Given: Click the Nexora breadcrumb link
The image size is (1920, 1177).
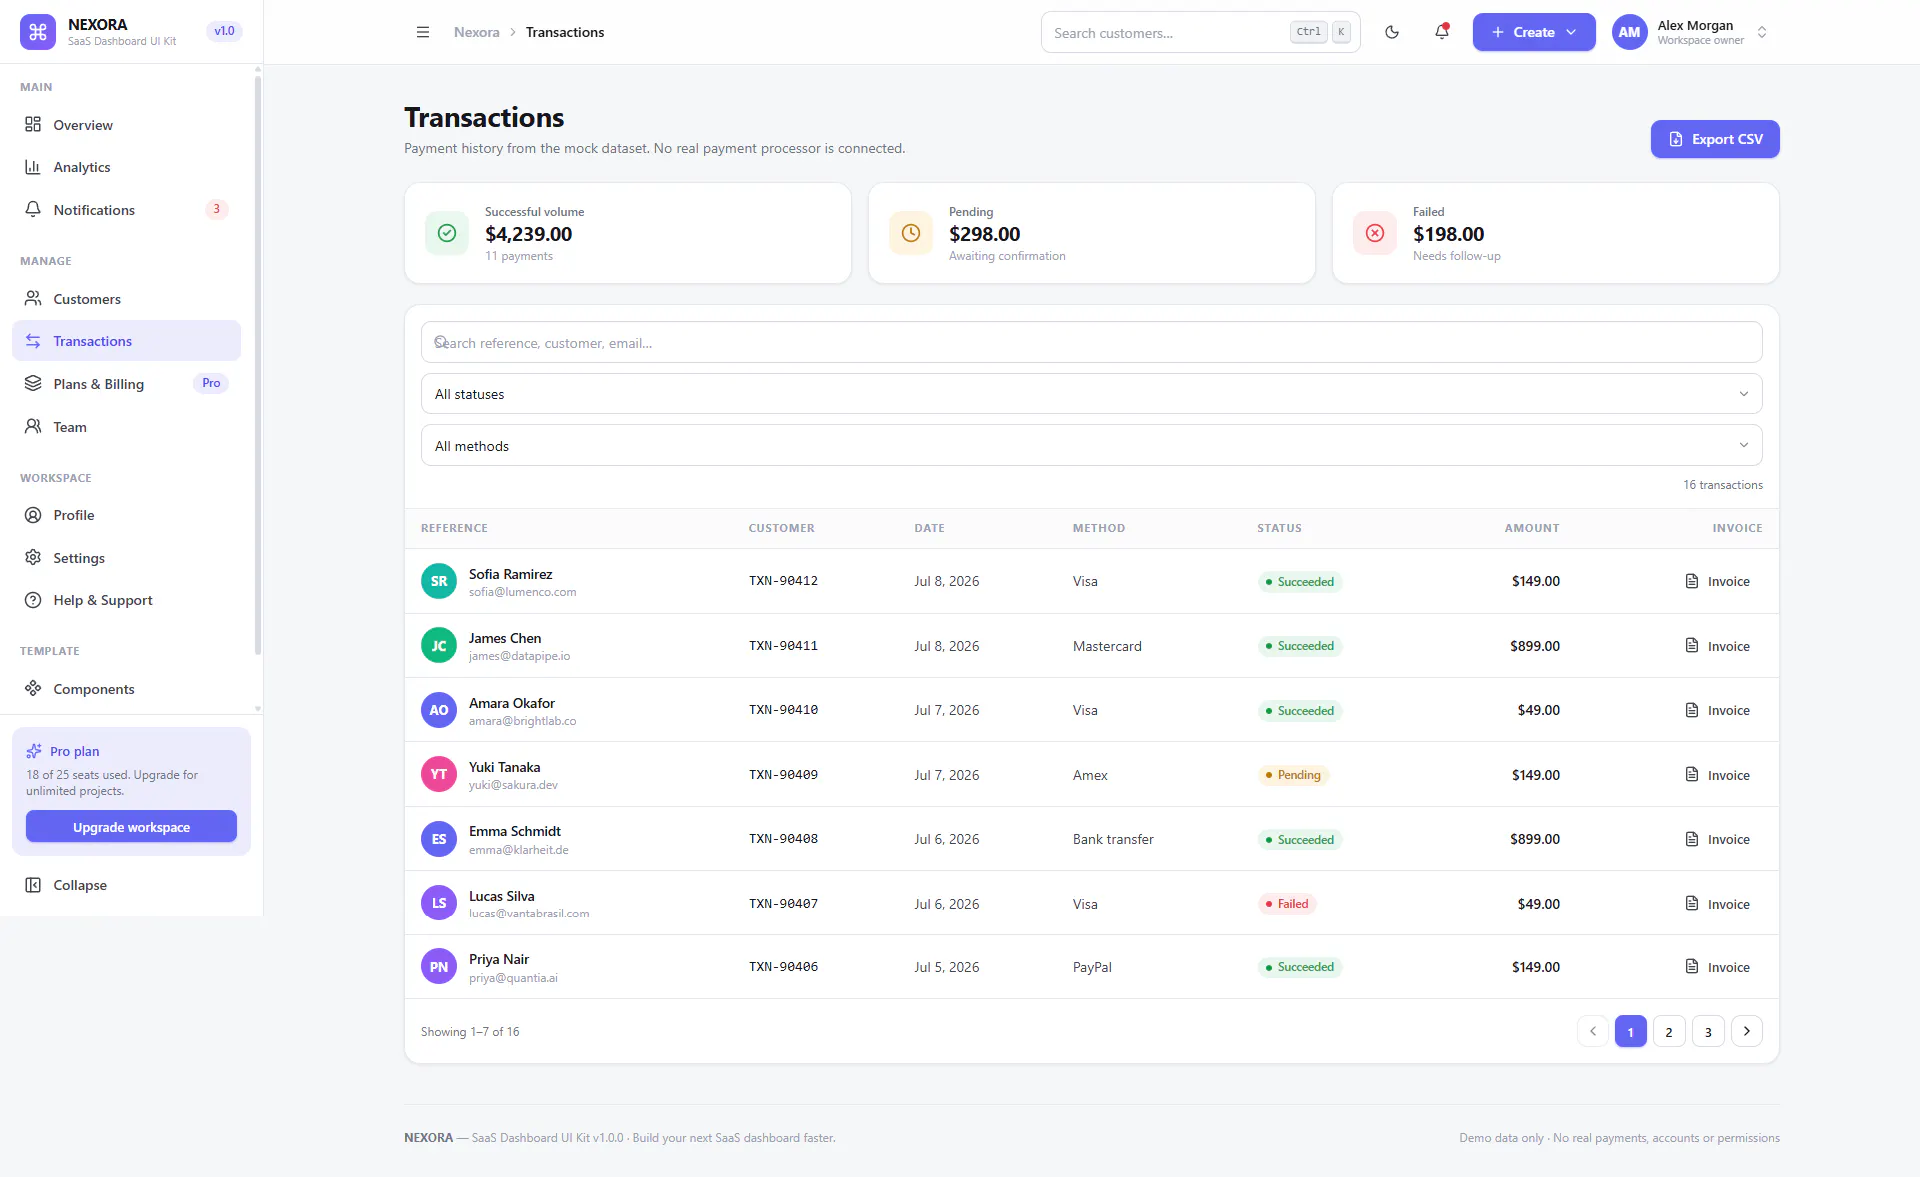Looking at the screenshot, I should coord(476,32).
